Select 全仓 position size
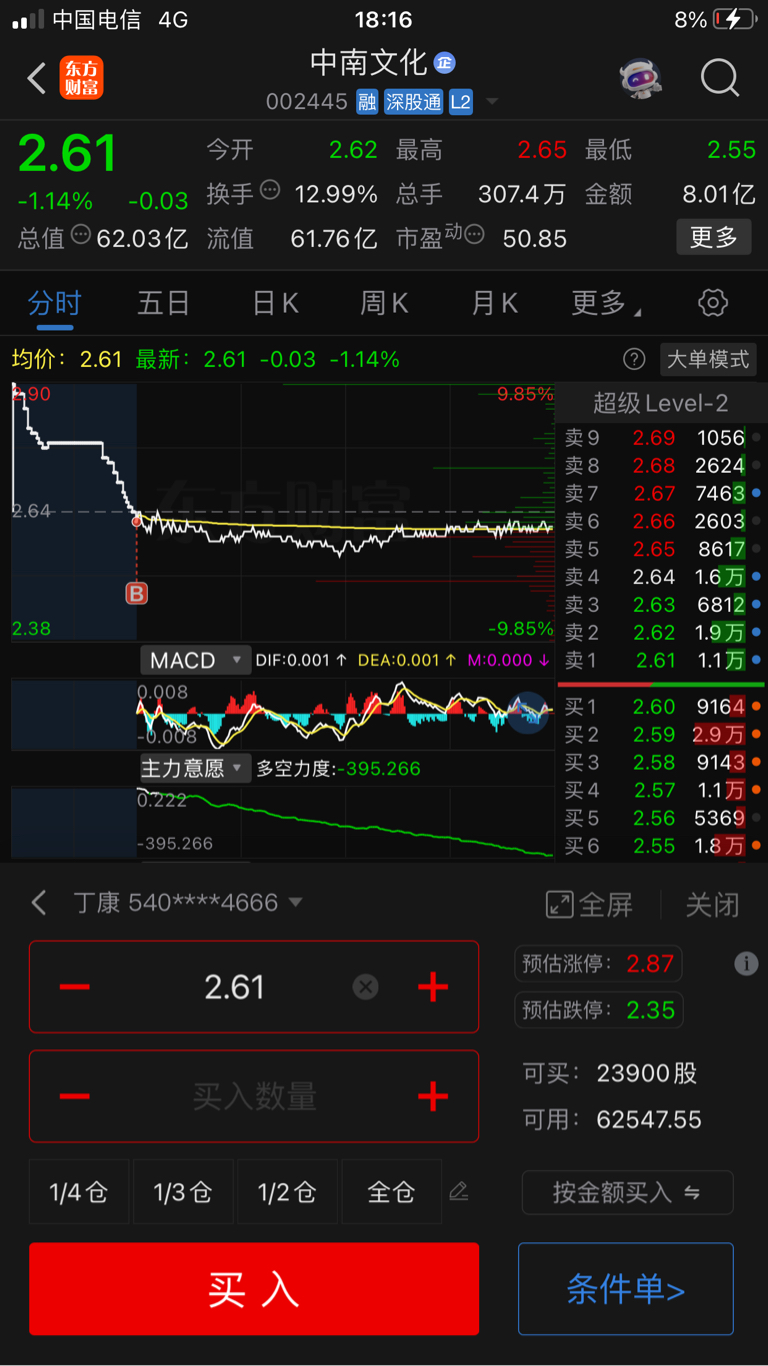The width and height of the screenshot is (768, 1366). 391,1192
